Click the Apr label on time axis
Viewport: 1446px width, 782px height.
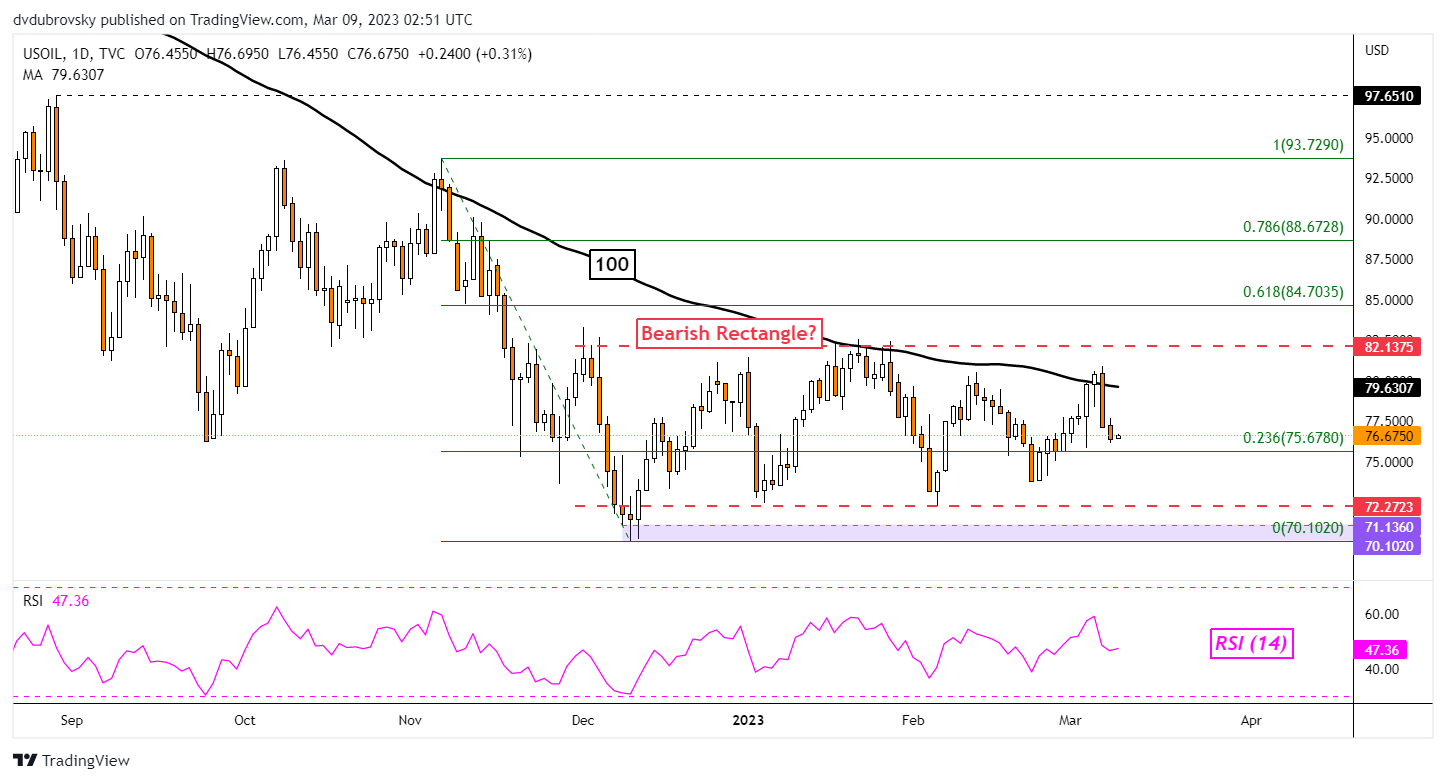[1250, 720]
